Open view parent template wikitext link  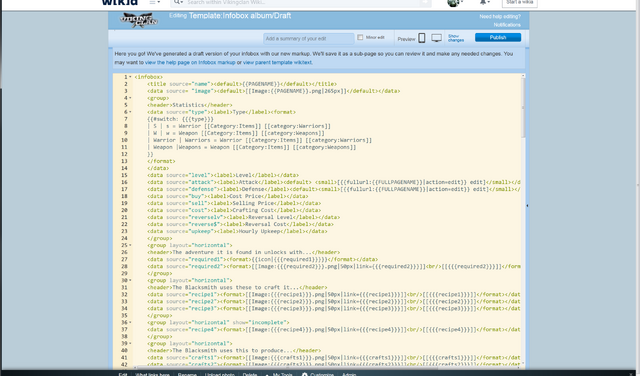pyautogui.click(x=278, y=62)
